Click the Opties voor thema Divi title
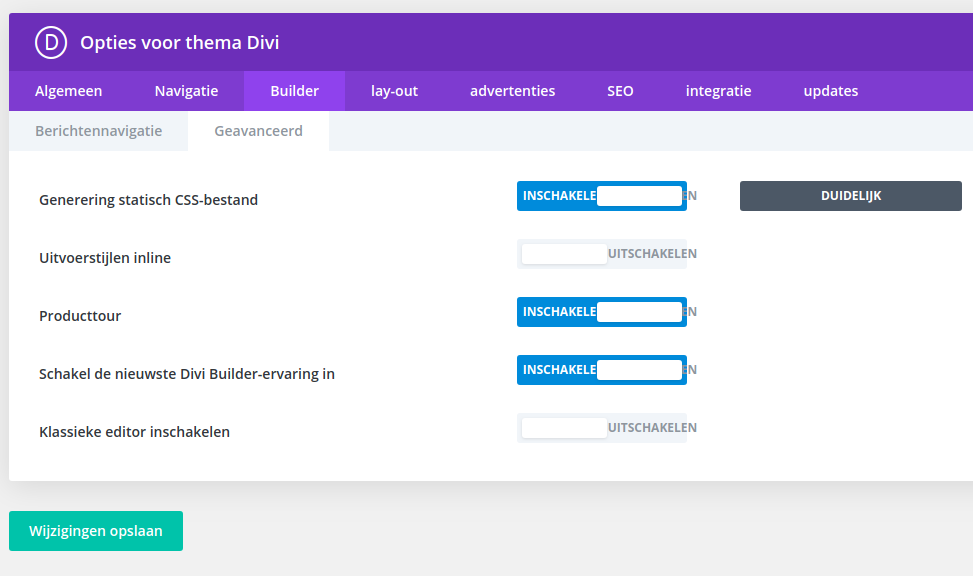973x576 pixels. pos(179,42)
